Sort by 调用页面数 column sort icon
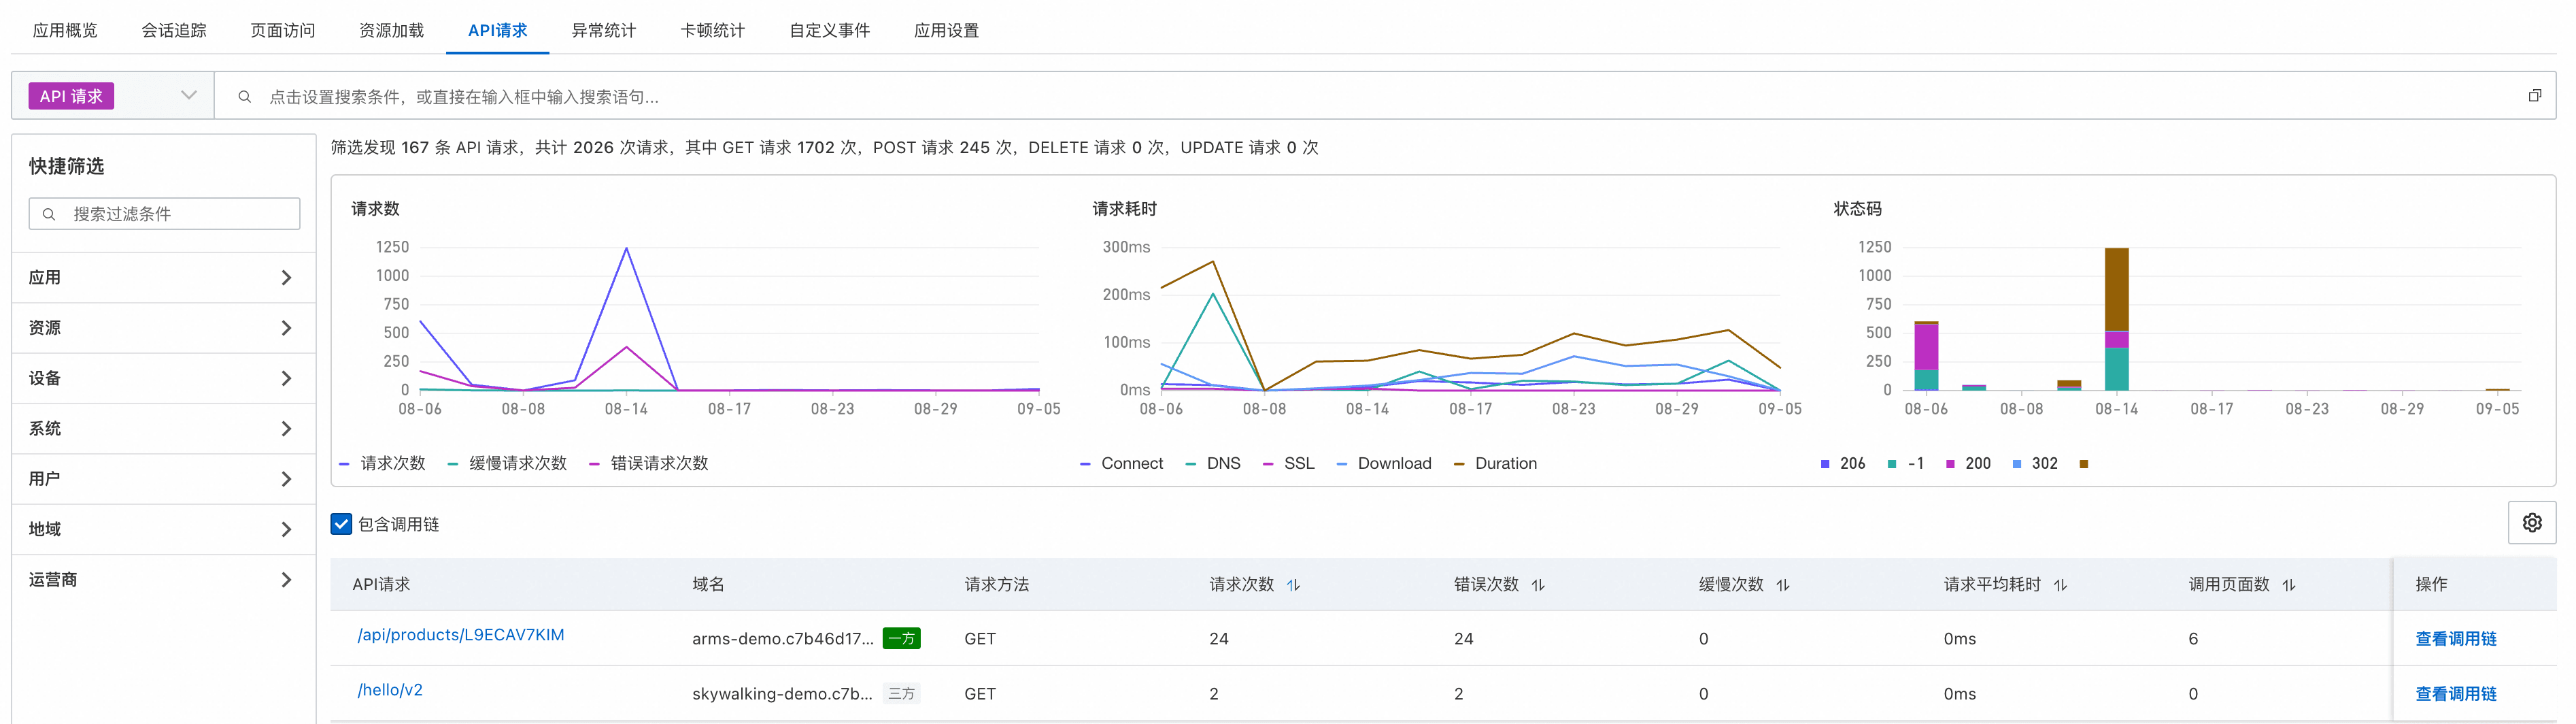 coord(2289,585)
